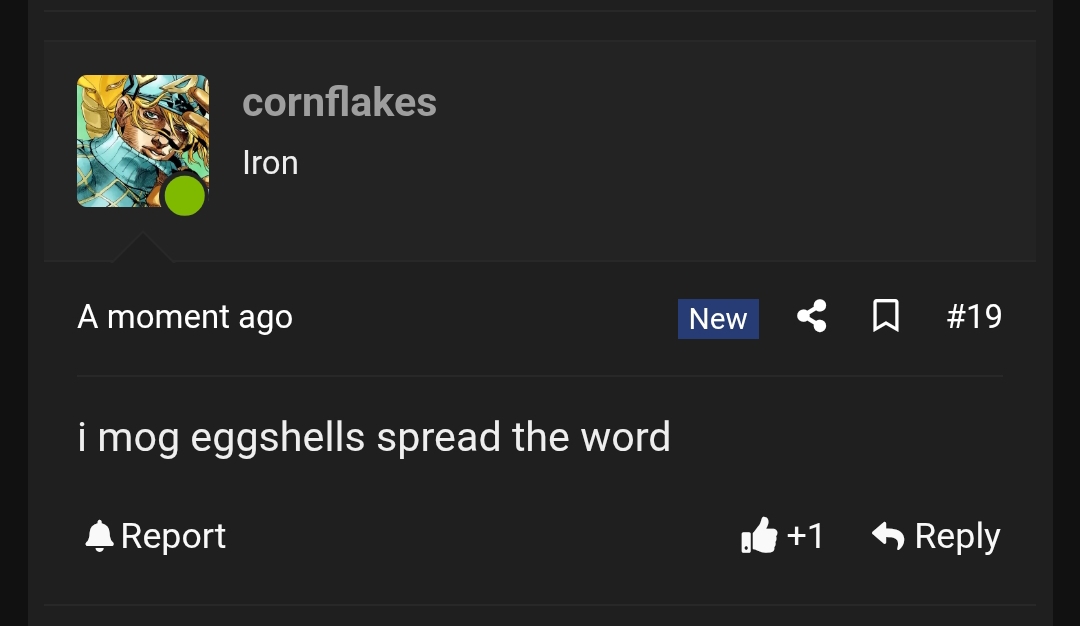Click the Reply link
Image resolution: width=1080 pixels, height=626 pixels.
(x=957, y=535)
